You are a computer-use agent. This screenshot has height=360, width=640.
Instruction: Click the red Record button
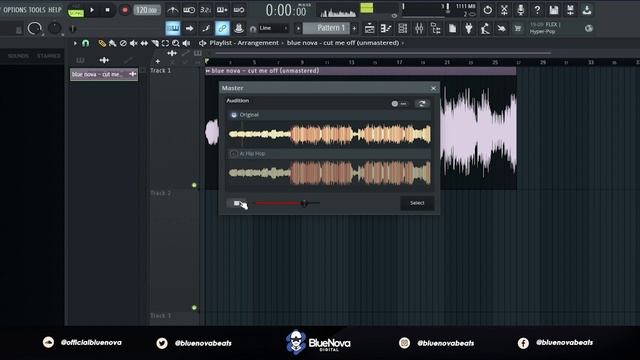[125, 10]
